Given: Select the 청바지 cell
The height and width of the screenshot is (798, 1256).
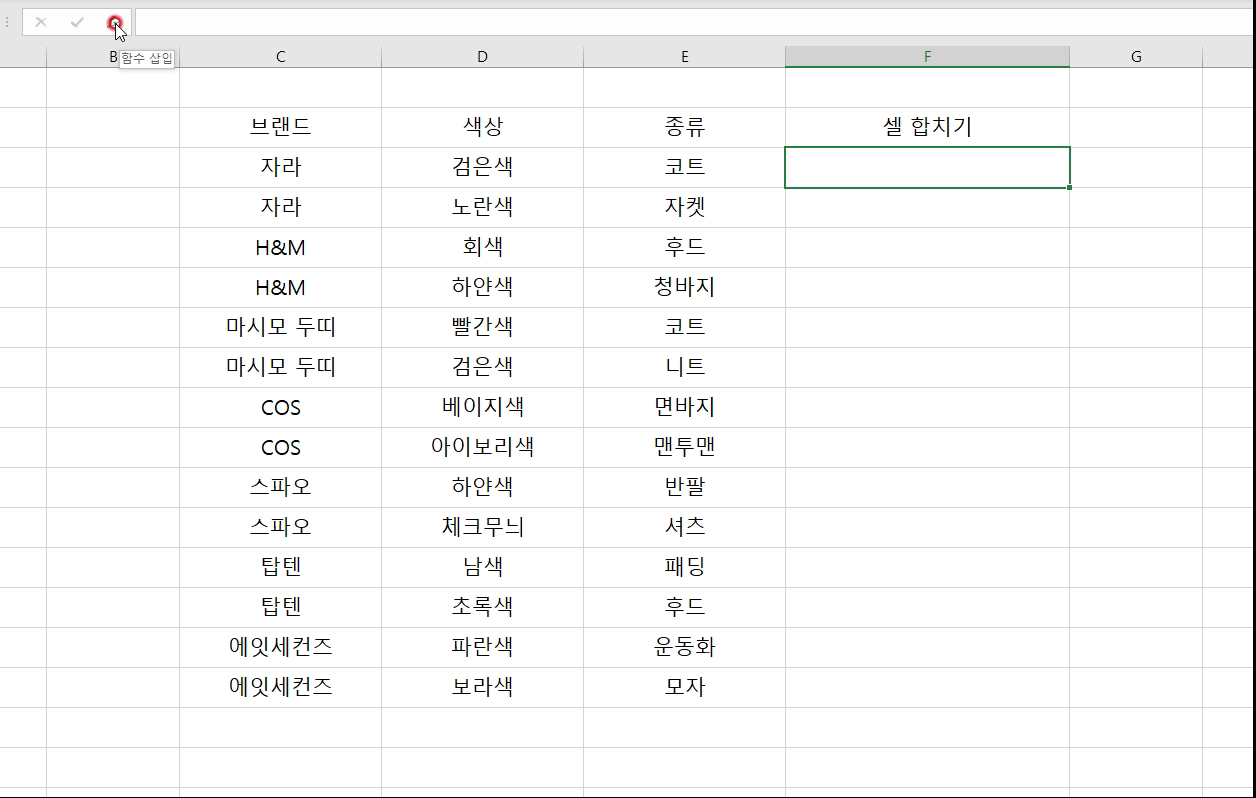Looking at the screenshot, I should click(685, 287).
